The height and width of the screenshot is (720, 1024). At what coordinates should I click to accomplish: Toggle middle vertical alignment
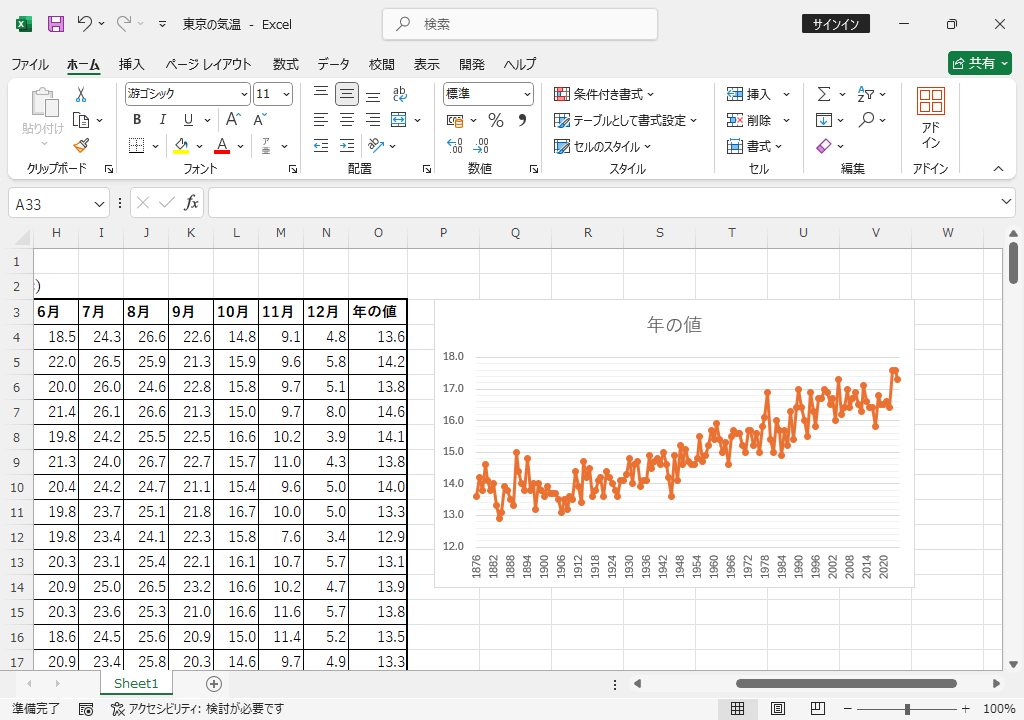pos(347,94)
